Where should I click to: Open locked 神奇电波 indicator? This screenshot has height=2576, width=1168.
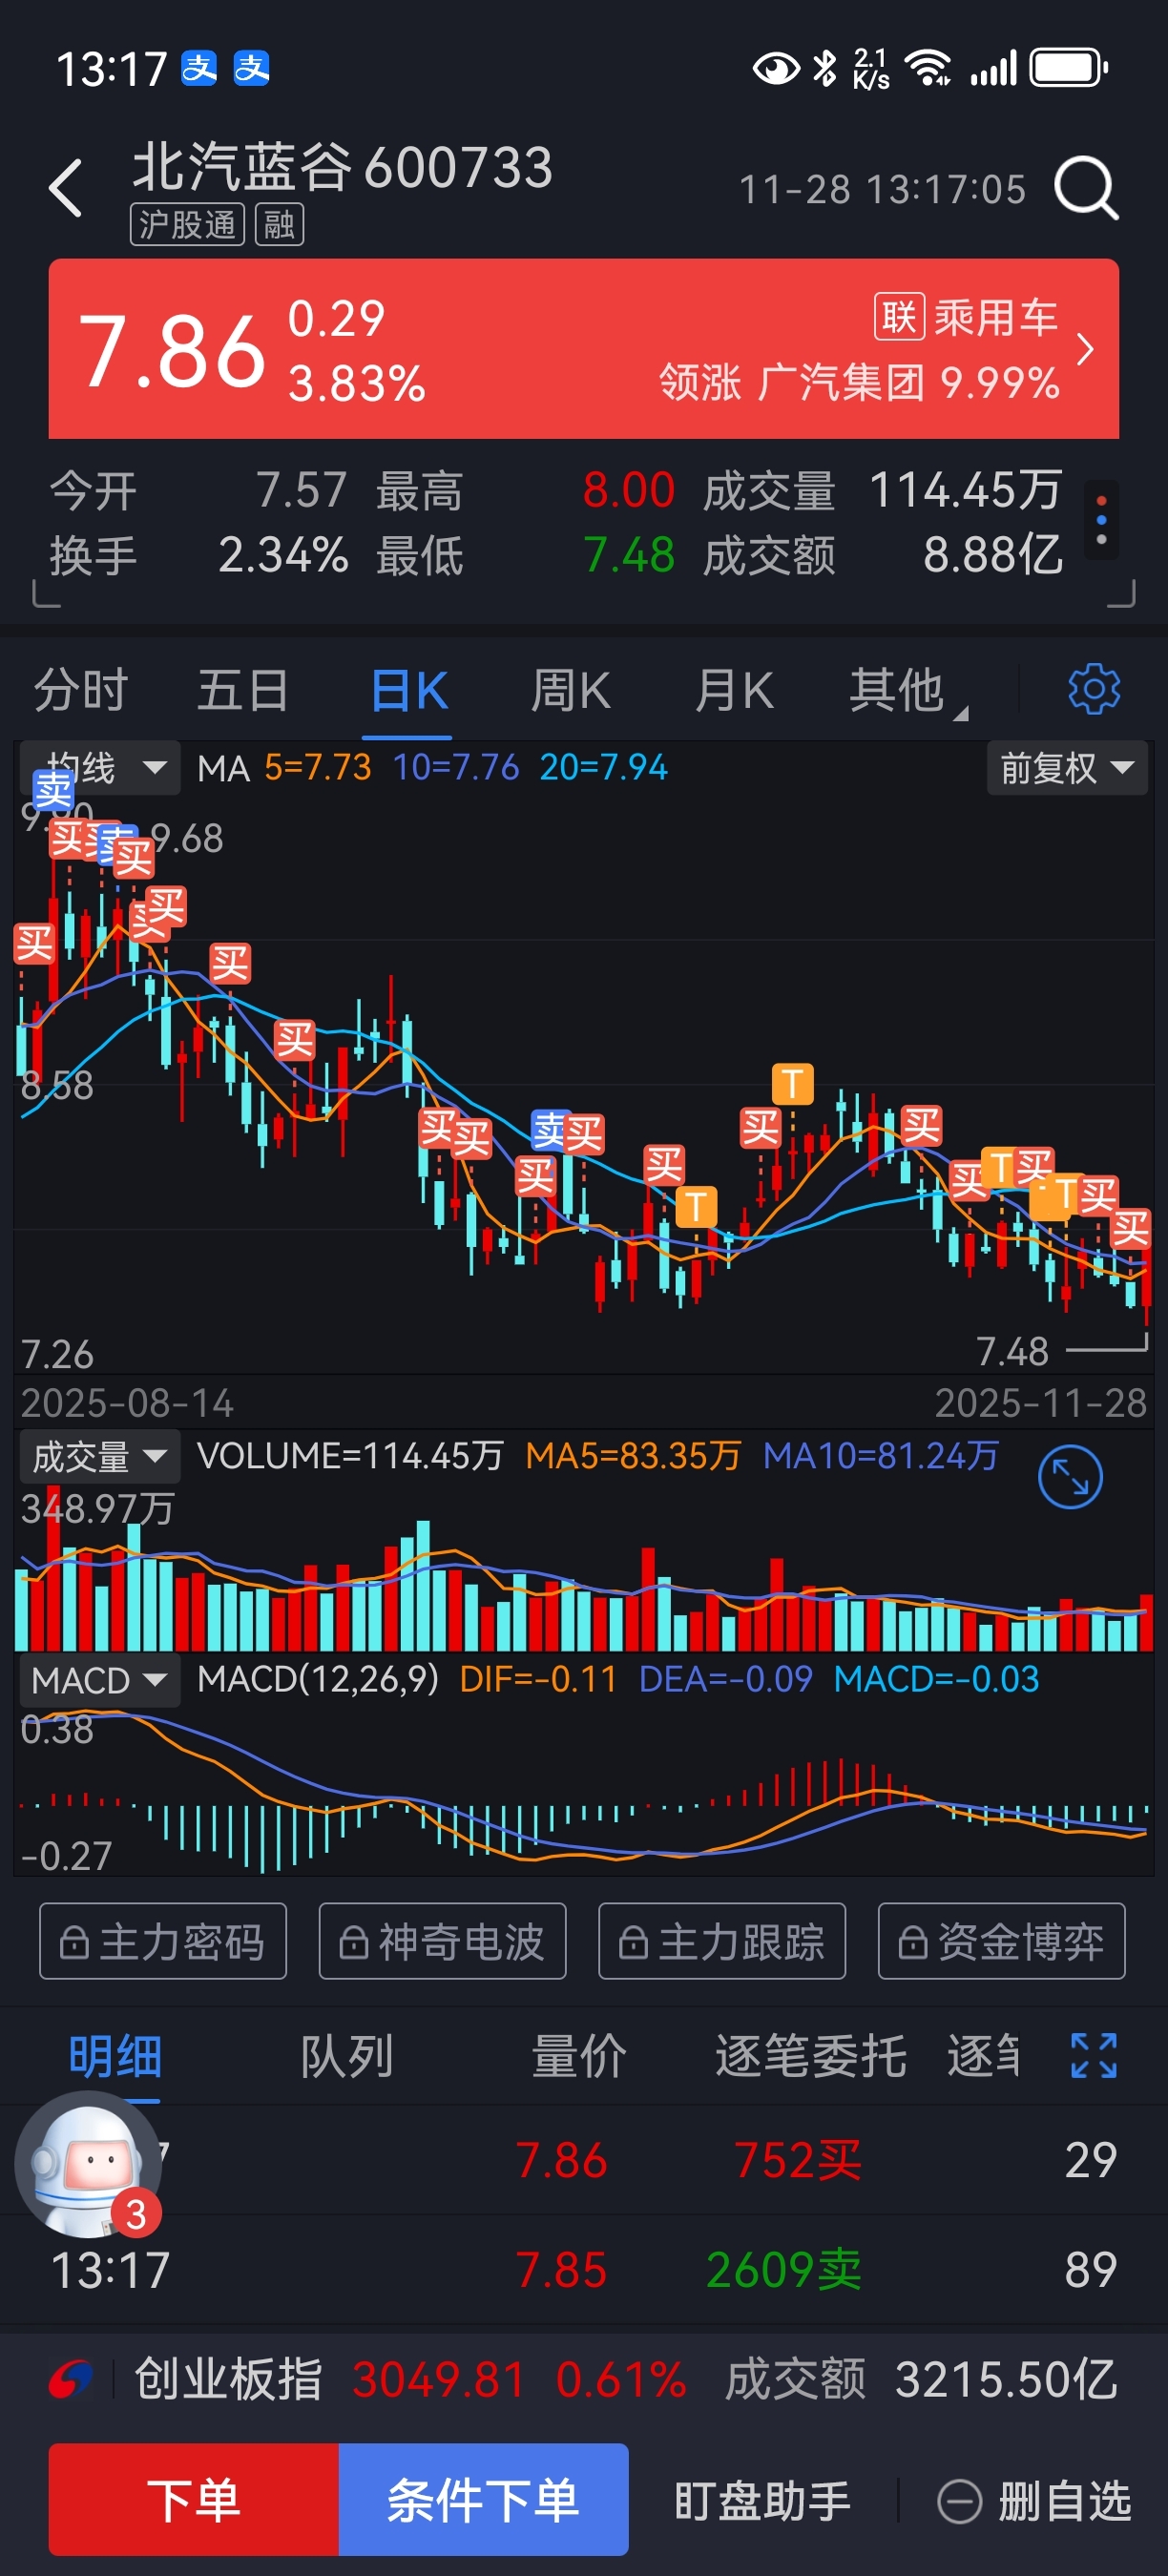click(442, 1941)
